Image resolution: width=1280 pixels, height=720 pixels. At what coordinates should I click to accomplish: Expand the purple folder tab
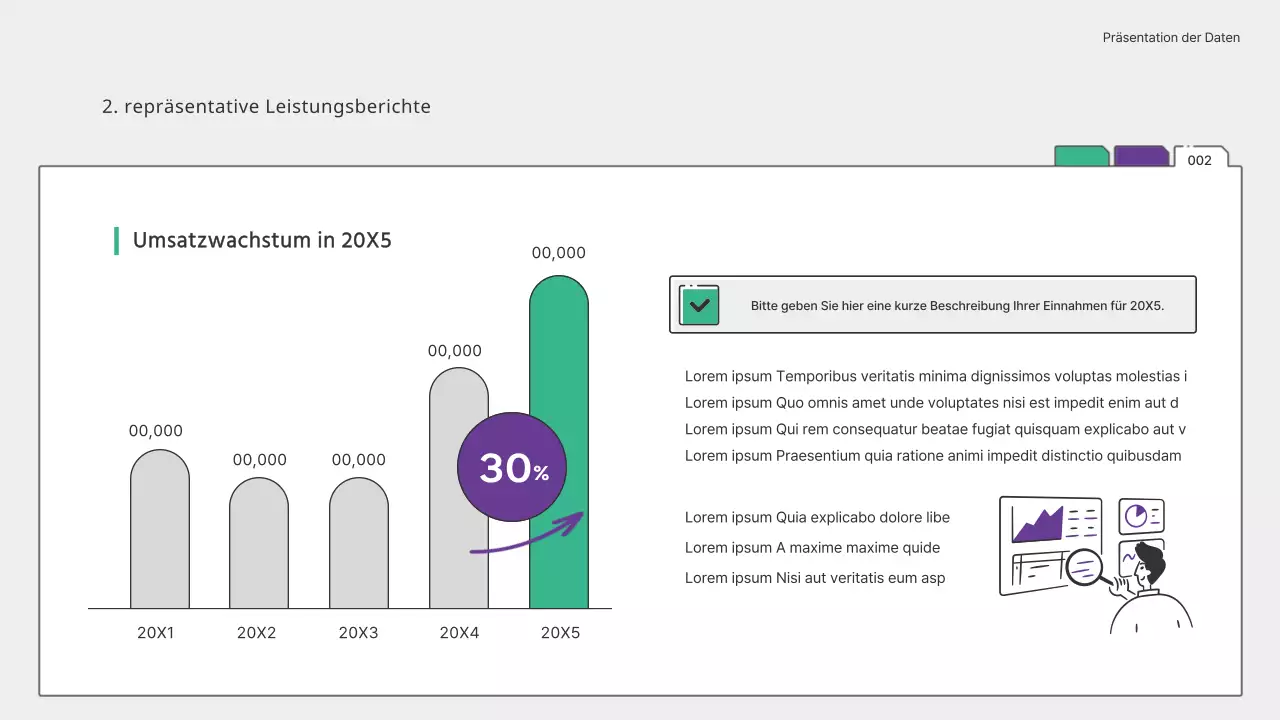[1140, 155]
